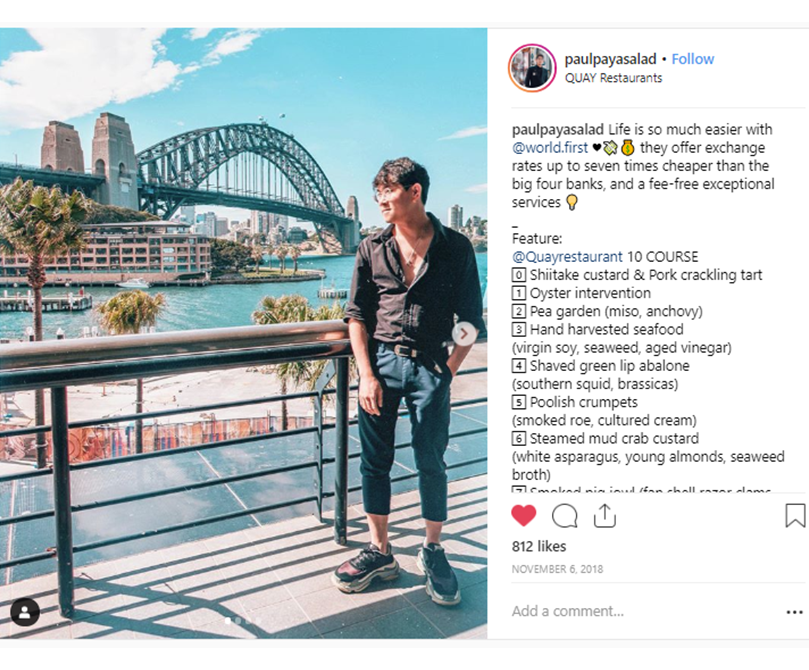Follow the paulpayasalad account

pyautogui.click(x=692, y=59)
